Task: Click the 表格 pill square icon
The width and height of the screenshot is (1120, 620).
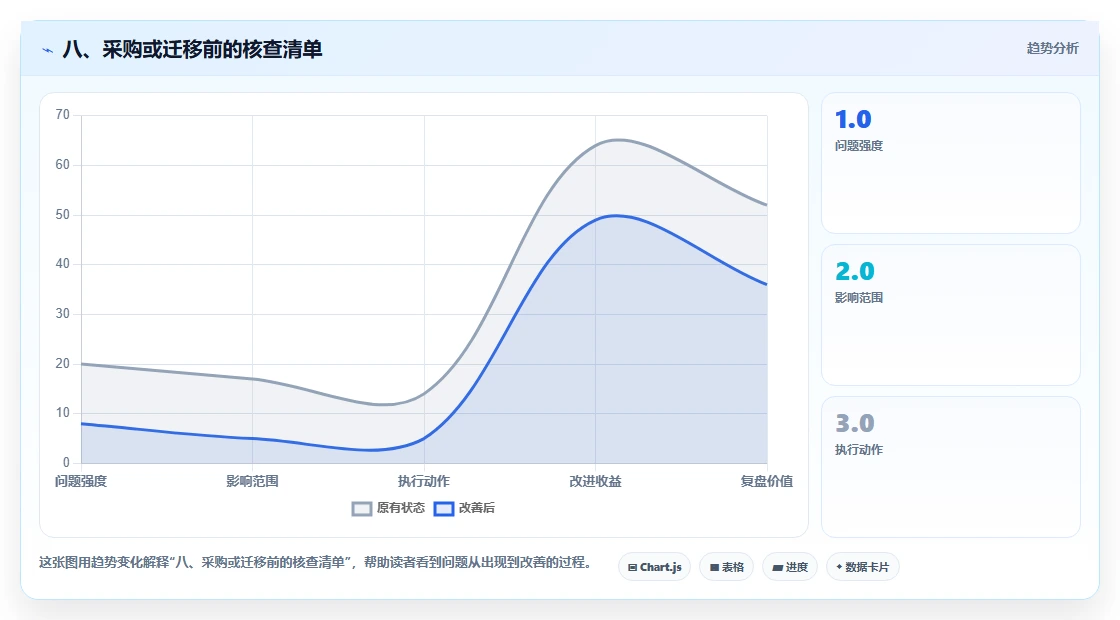Action: (x=714, y=568)
